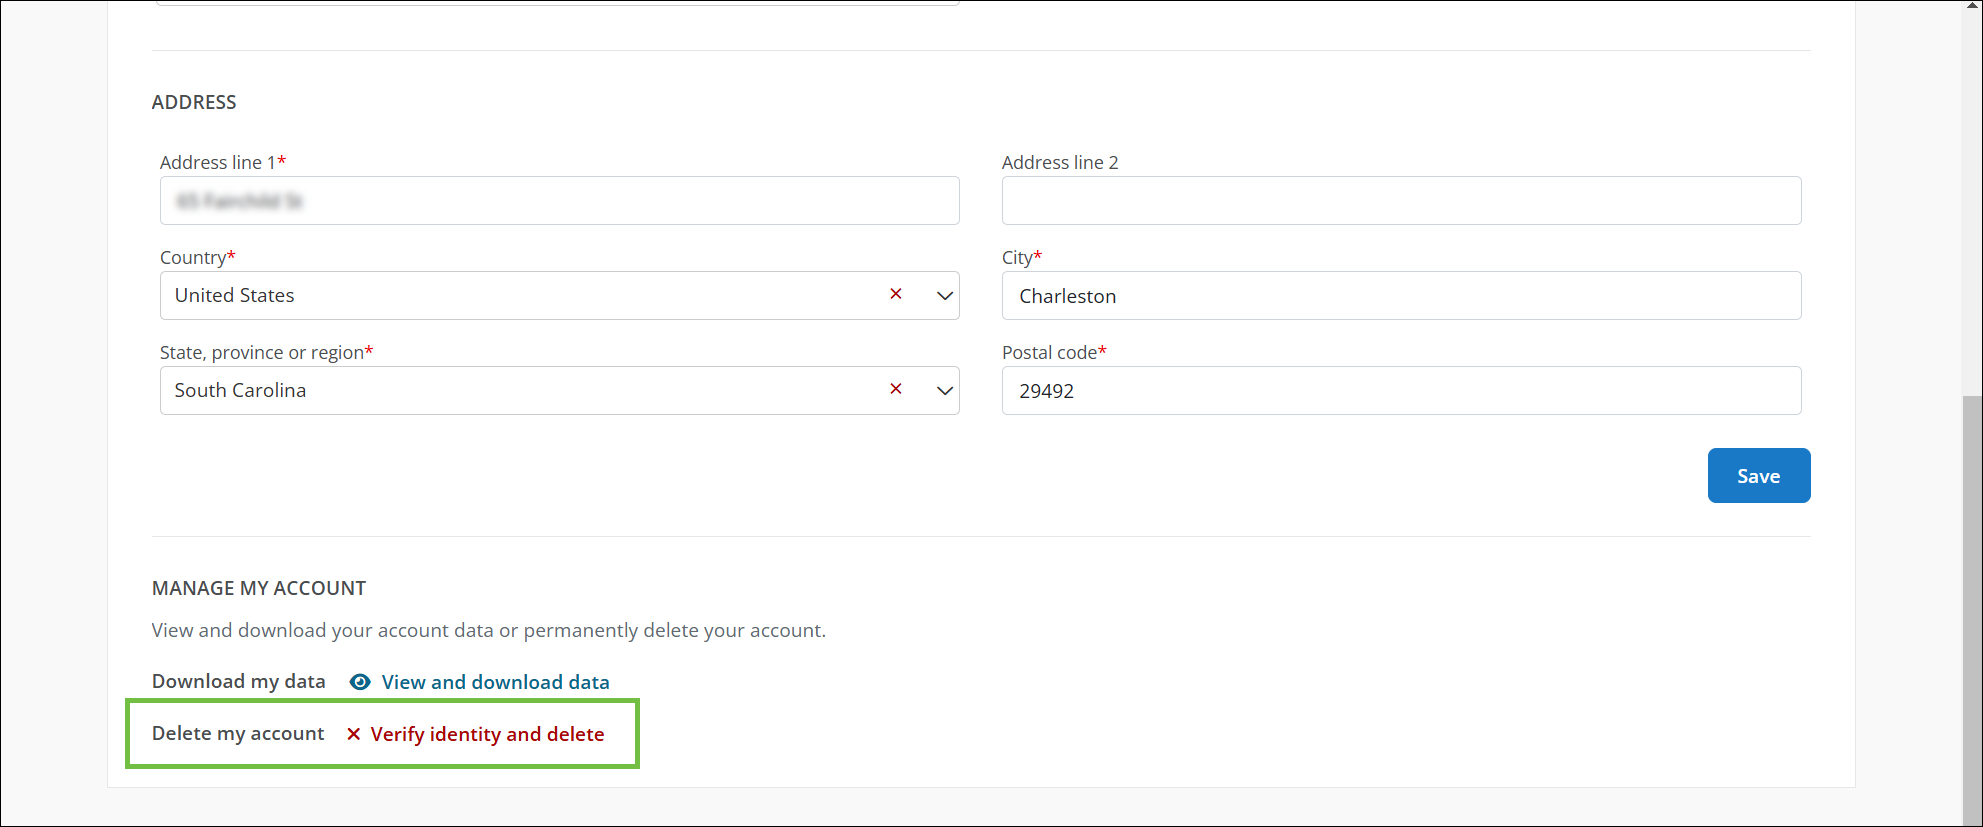Click the Country field label
The height and width of the screenshot is (827, 1983).
[197, 257]
